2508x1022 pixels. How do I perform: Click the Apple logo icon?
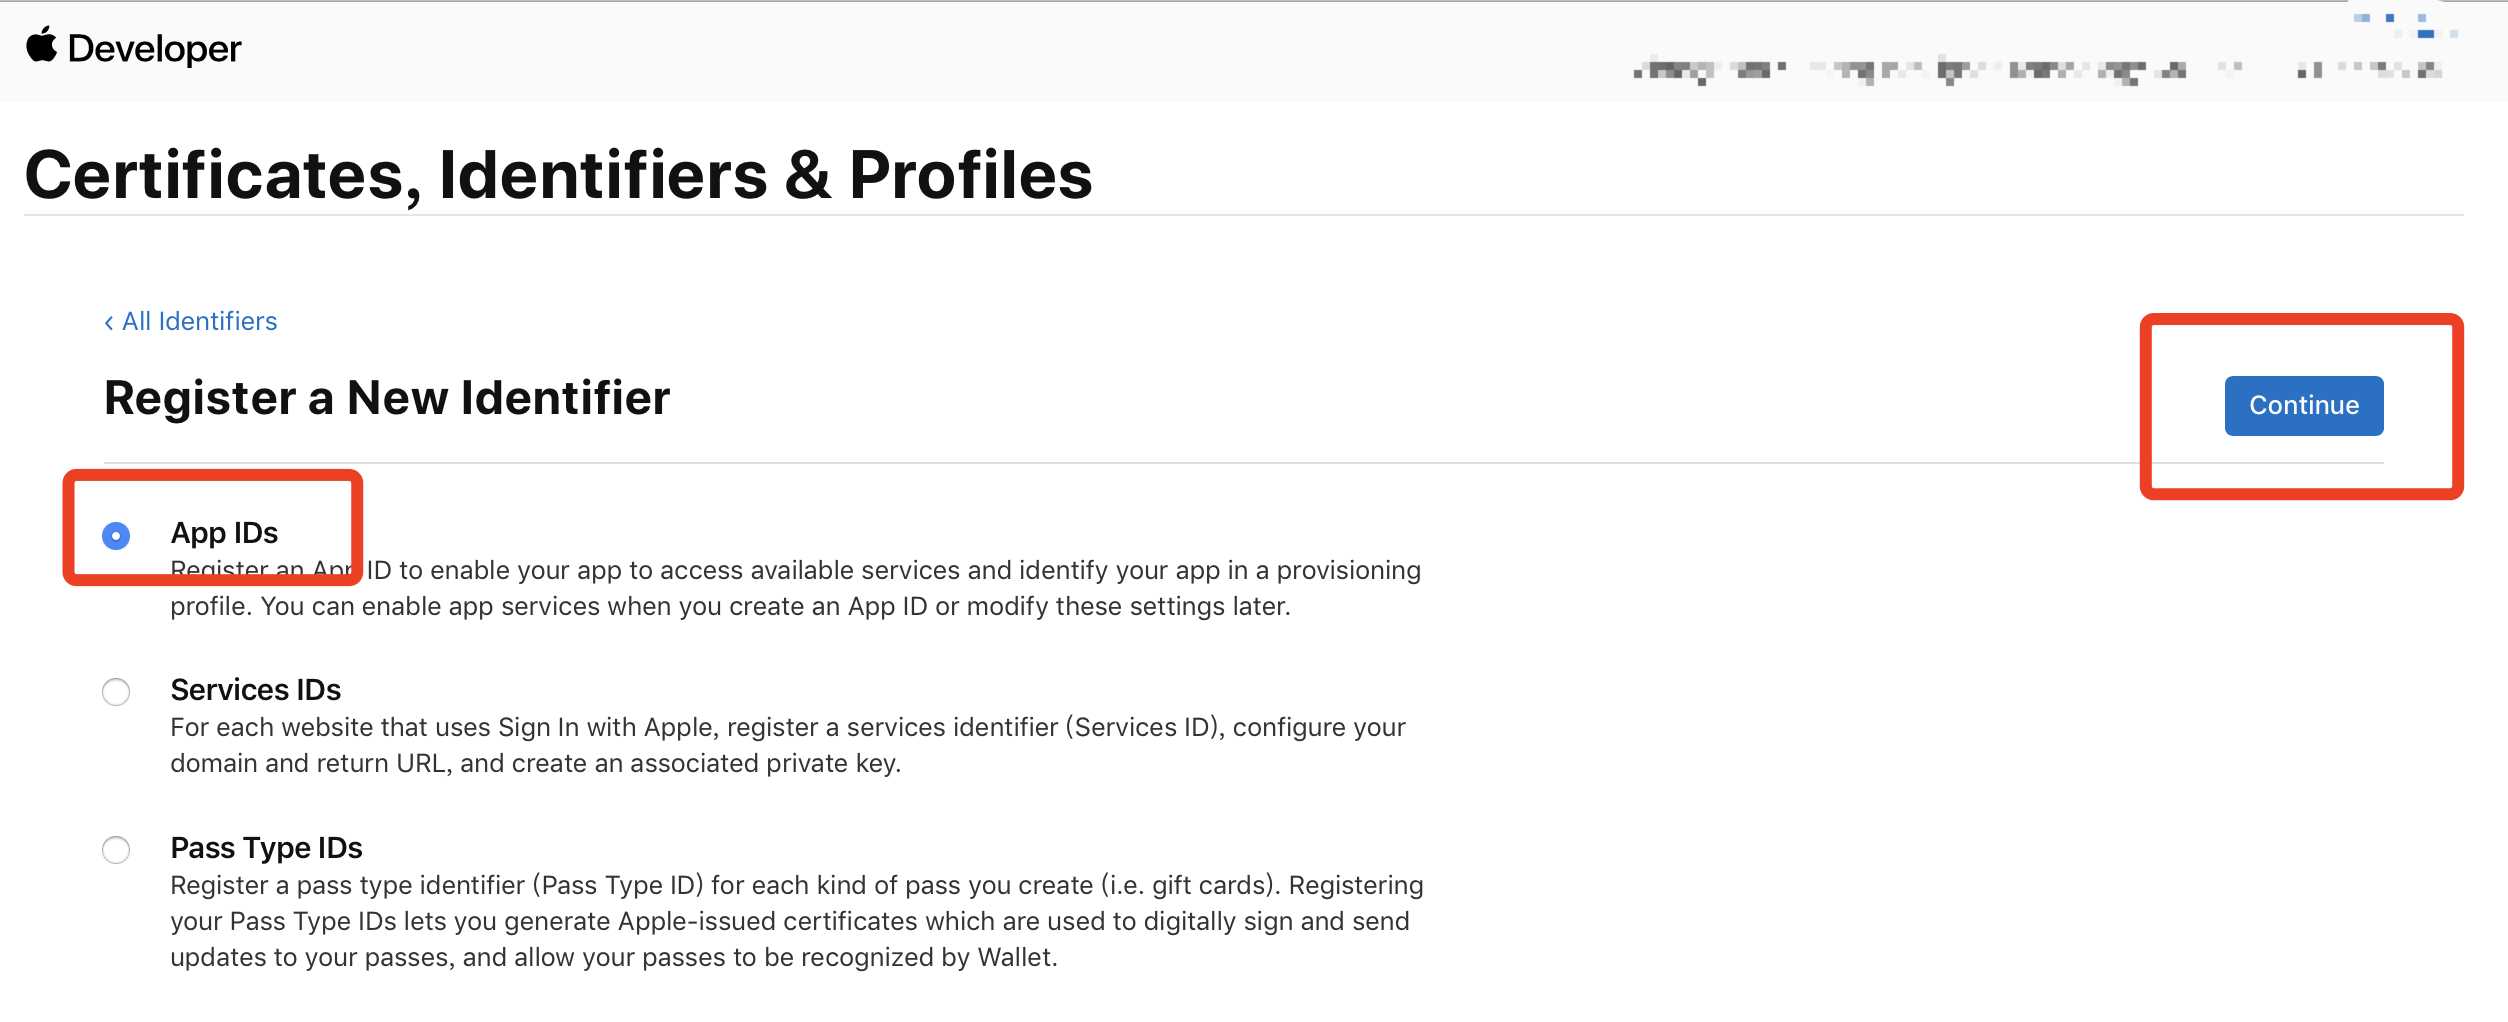[x=41, y=45]
